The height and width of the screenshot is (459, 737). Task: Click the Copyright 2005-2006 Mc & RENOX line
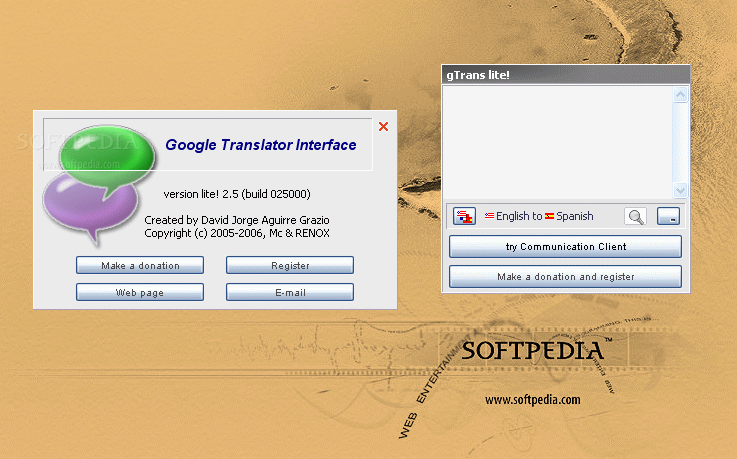point(237,233)
